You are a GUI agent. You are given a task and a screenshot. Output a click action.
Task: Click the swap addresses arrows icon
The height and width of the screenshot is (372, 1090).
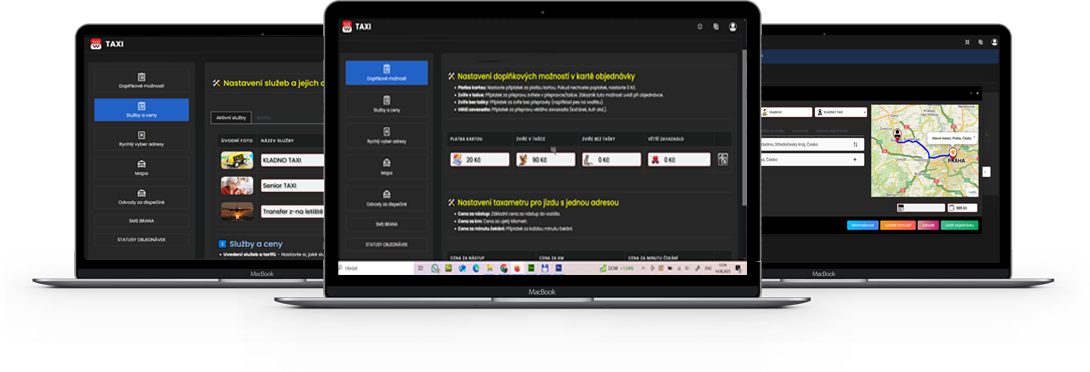[x=855, y=144]
